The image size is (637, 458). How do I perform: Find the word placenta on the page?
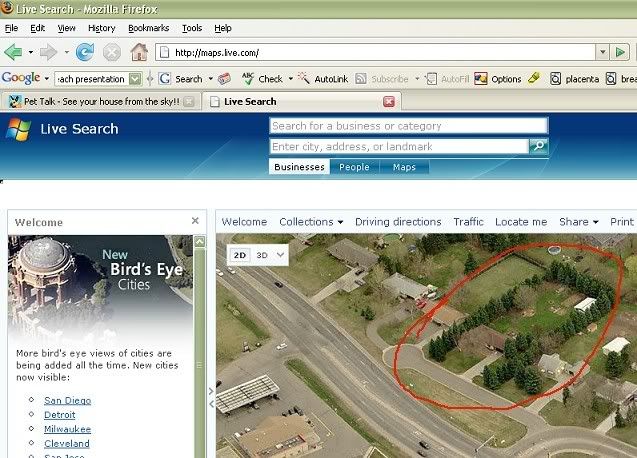[575, 78]
